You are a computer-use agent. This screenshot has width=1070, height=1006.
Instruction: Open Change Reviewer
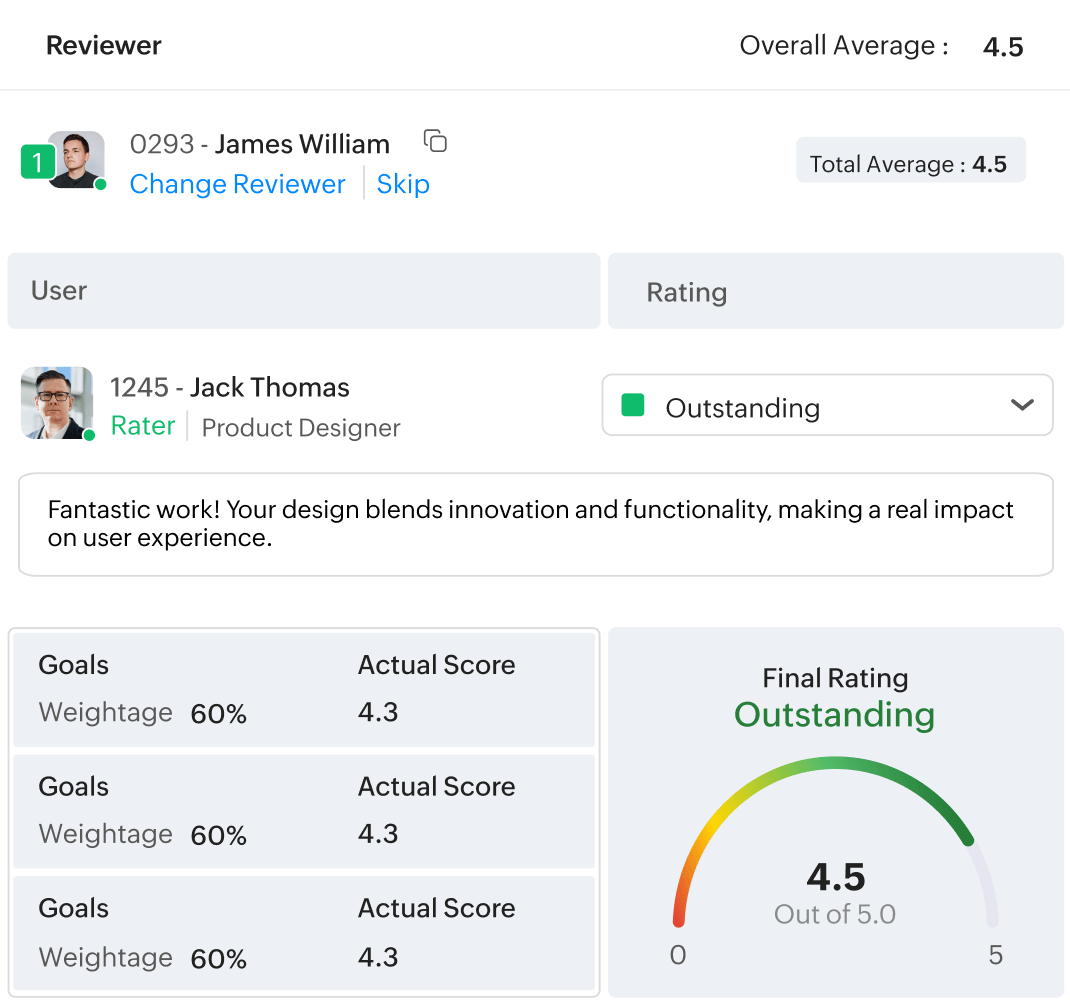[x=237, y=184]
